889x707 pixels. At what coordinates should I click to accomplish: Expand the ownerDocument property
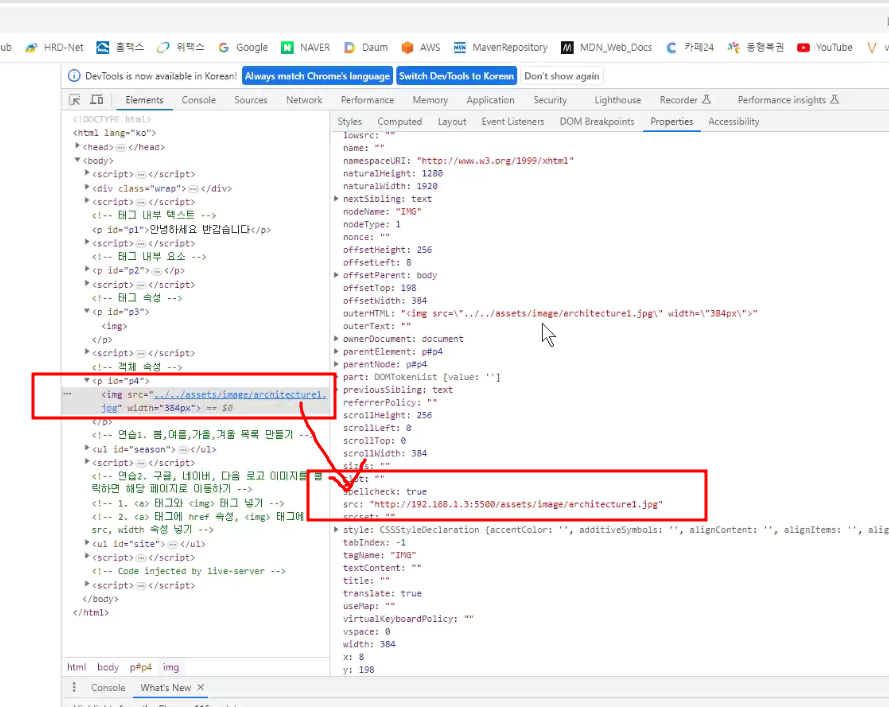[x=336, y=338]
